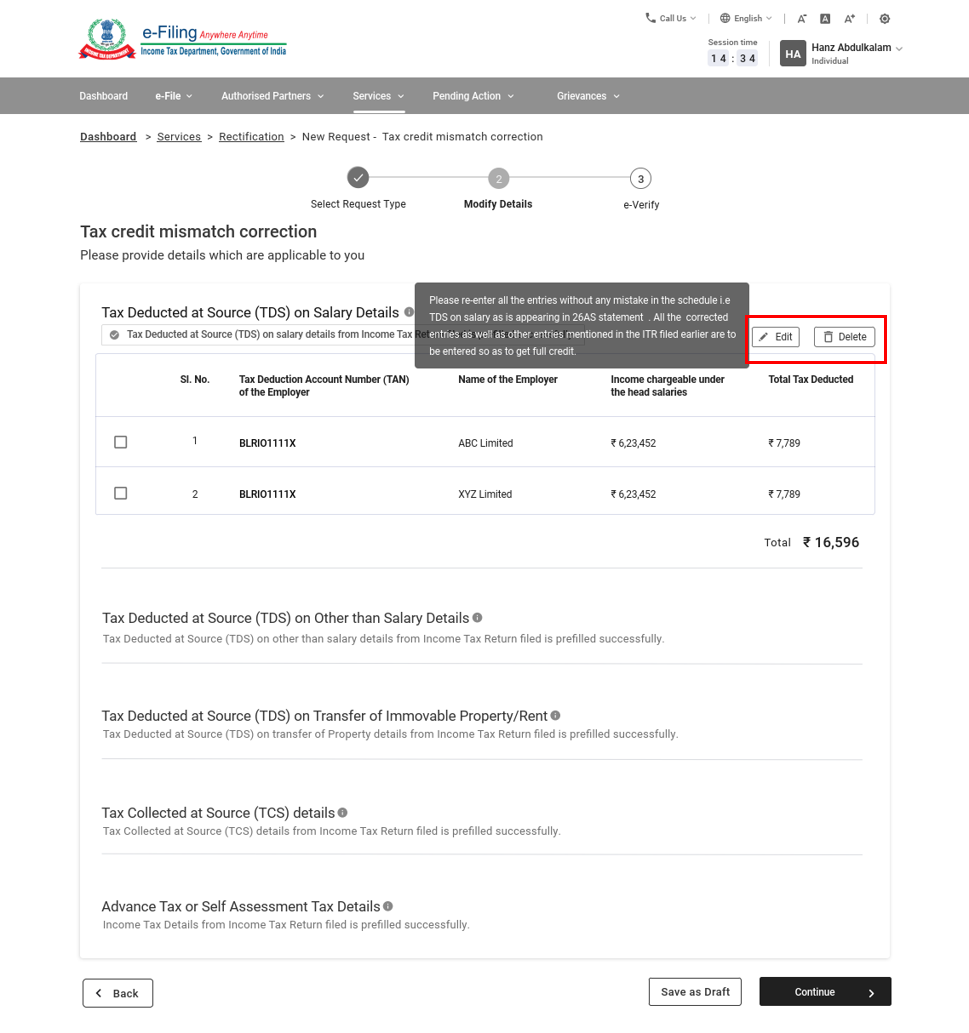Click the decrease font size icon
The image size is (969, 1033).
click(x=802, y=19)
